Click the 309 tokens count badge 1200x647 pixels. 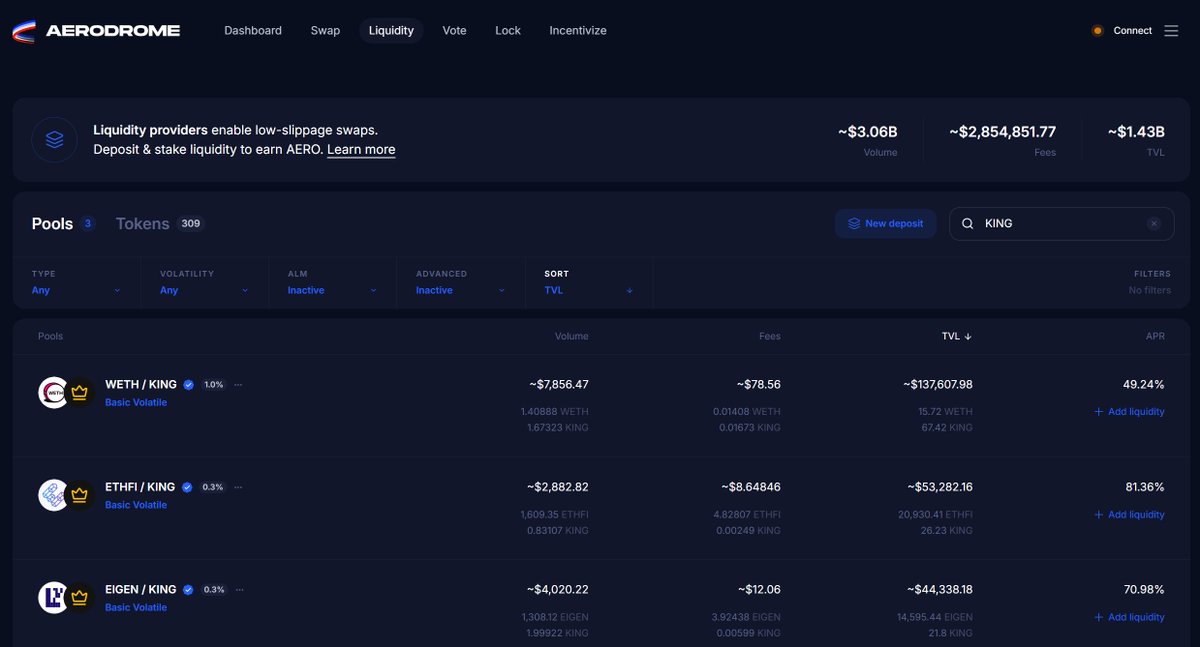click(190, 224)
